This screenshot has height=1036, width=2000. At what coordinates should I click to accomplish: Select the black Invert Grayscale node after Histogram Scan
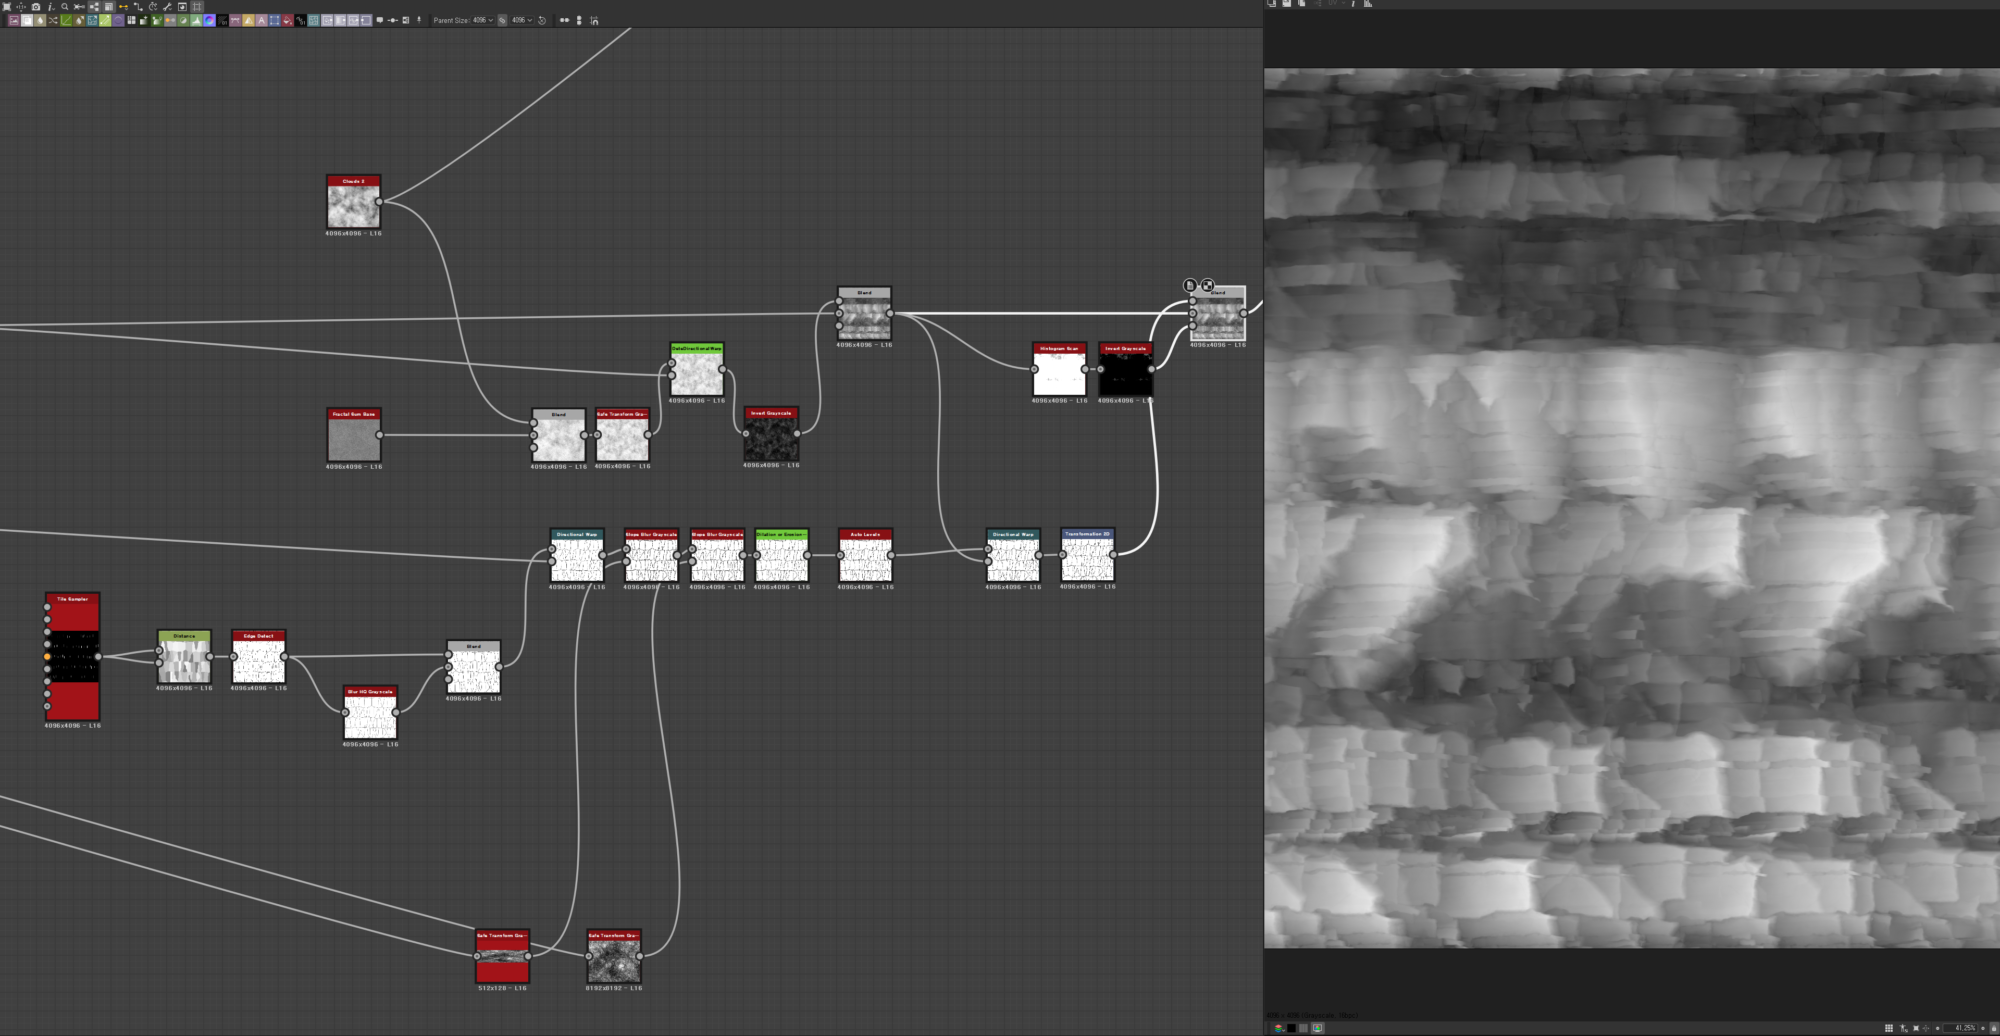point(1125,369)
